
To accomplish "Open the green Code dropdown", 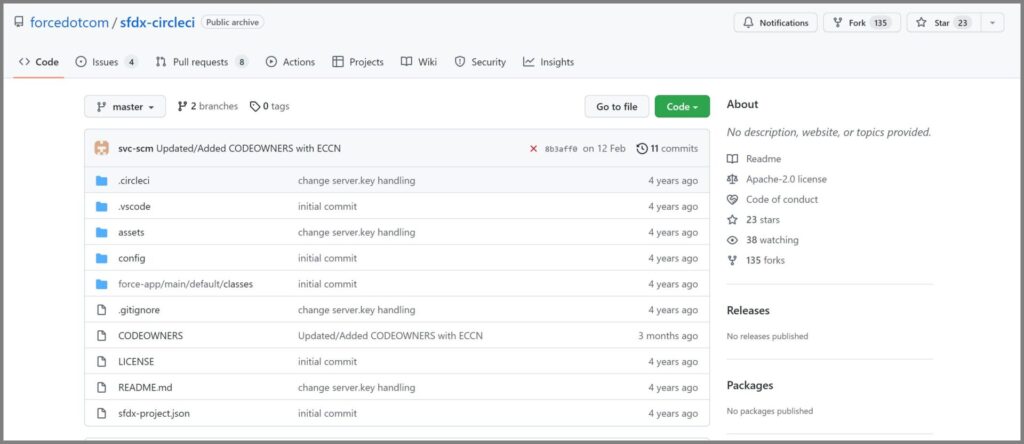I will [682, 107].
